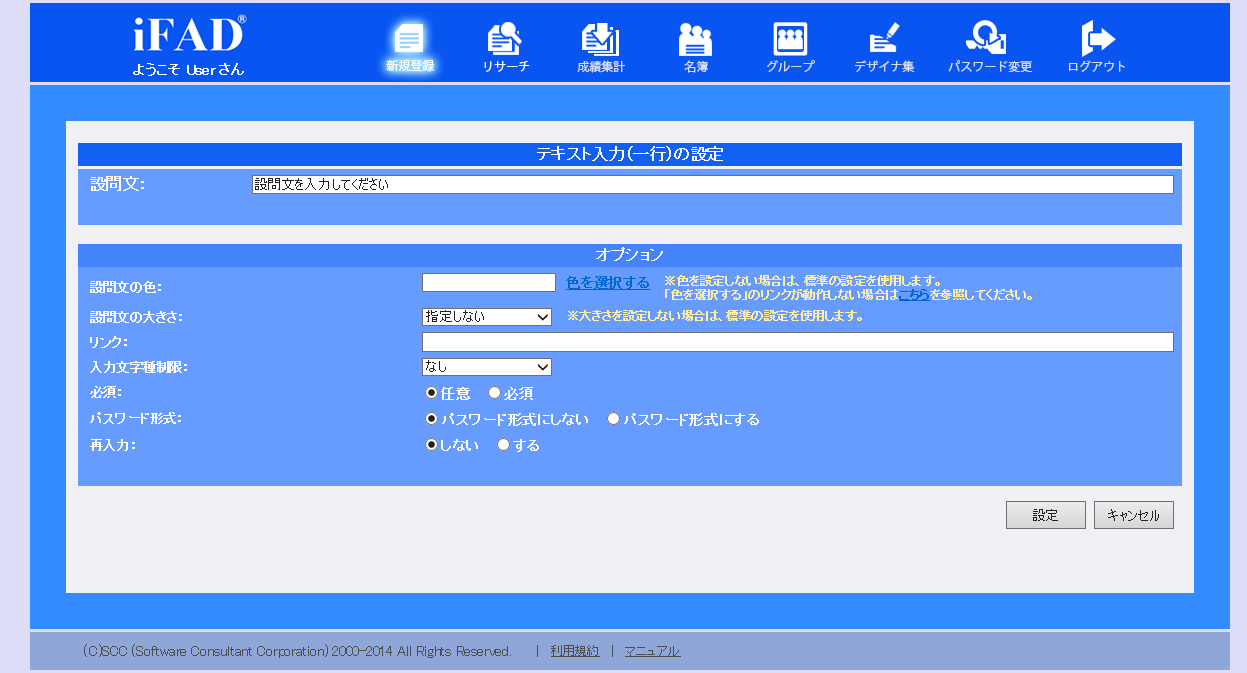Open the 利用規約 footer link
This screenshot has height=673, width=1247.
575,651
